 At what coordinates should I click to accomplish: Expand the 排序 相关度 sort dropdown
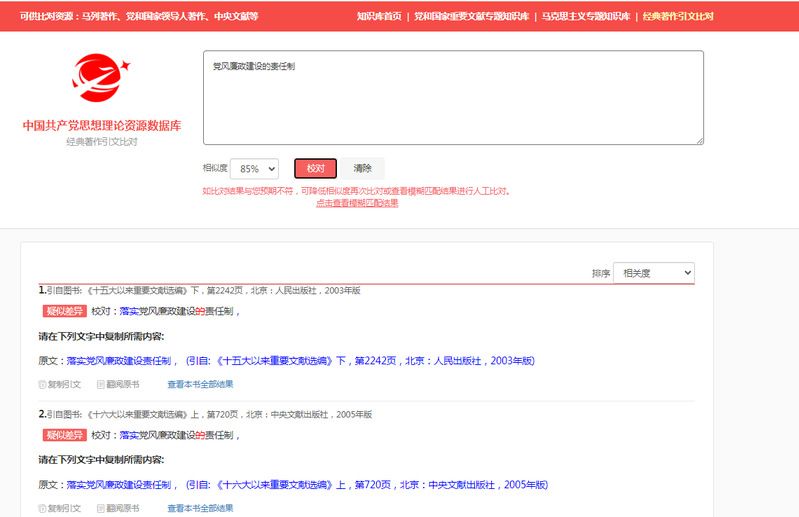(x=653, y=272)
